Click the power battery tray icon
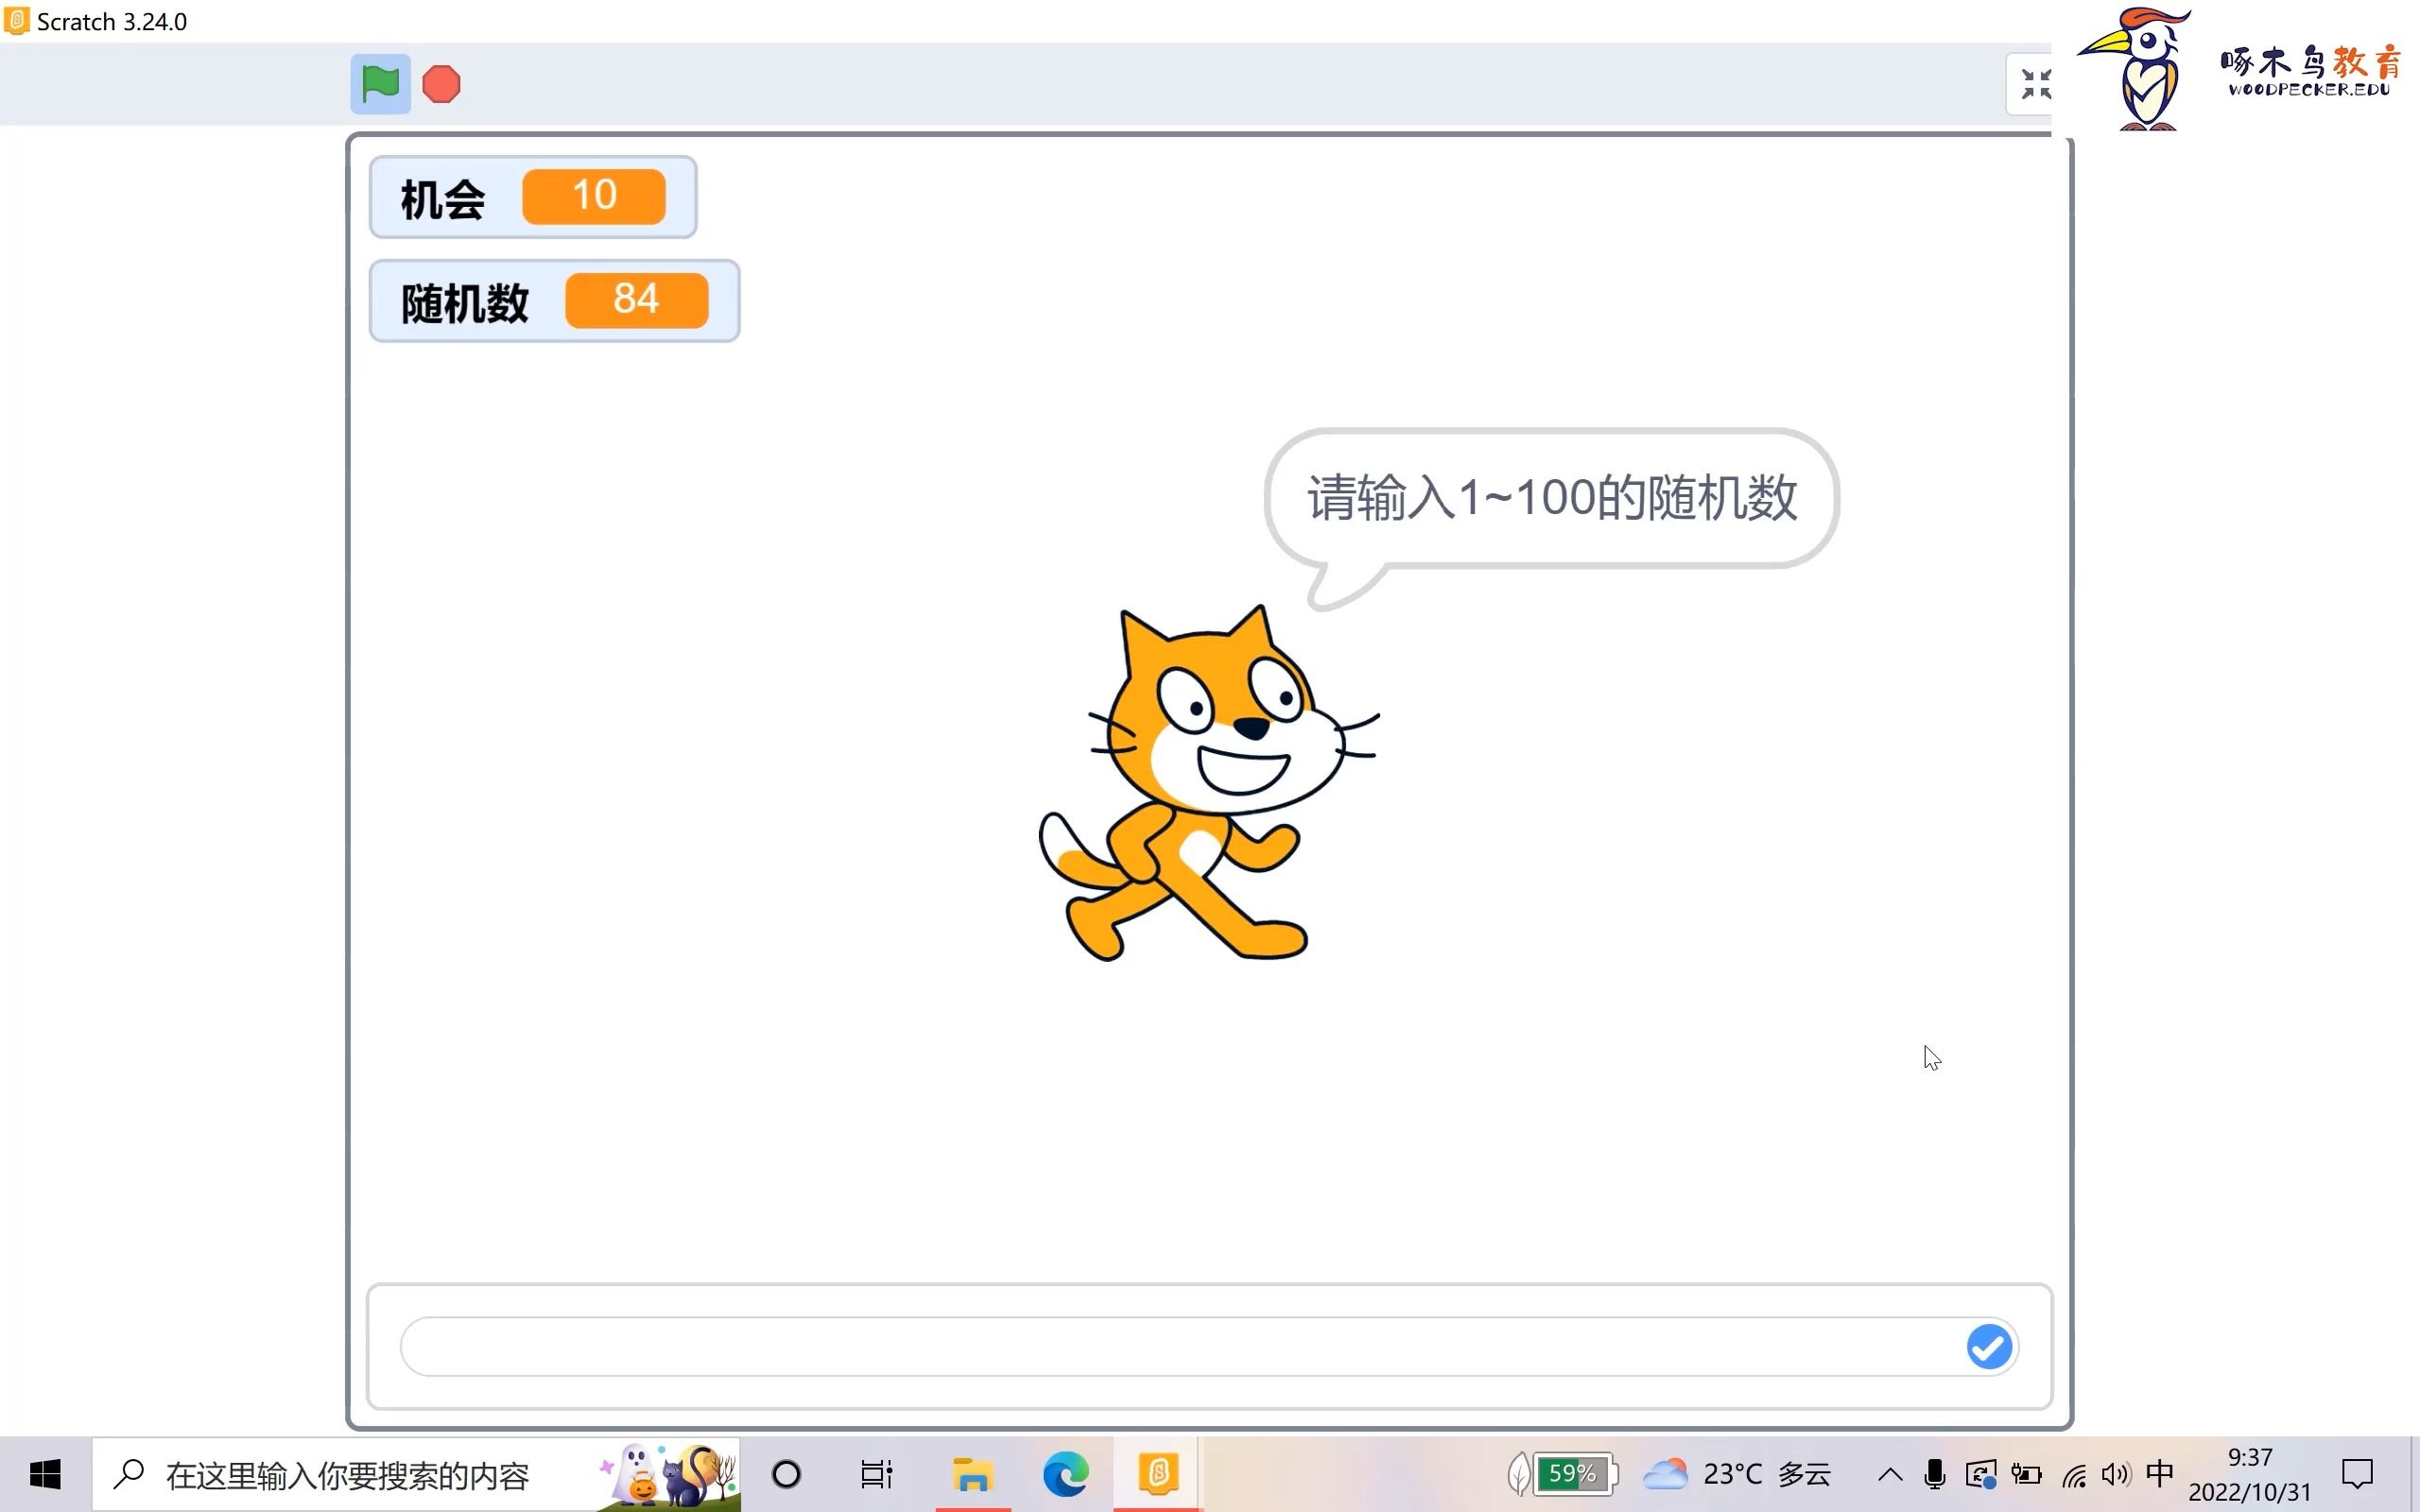The height and width of the screenshot is (1512, 2420). coord(2026,1474)
